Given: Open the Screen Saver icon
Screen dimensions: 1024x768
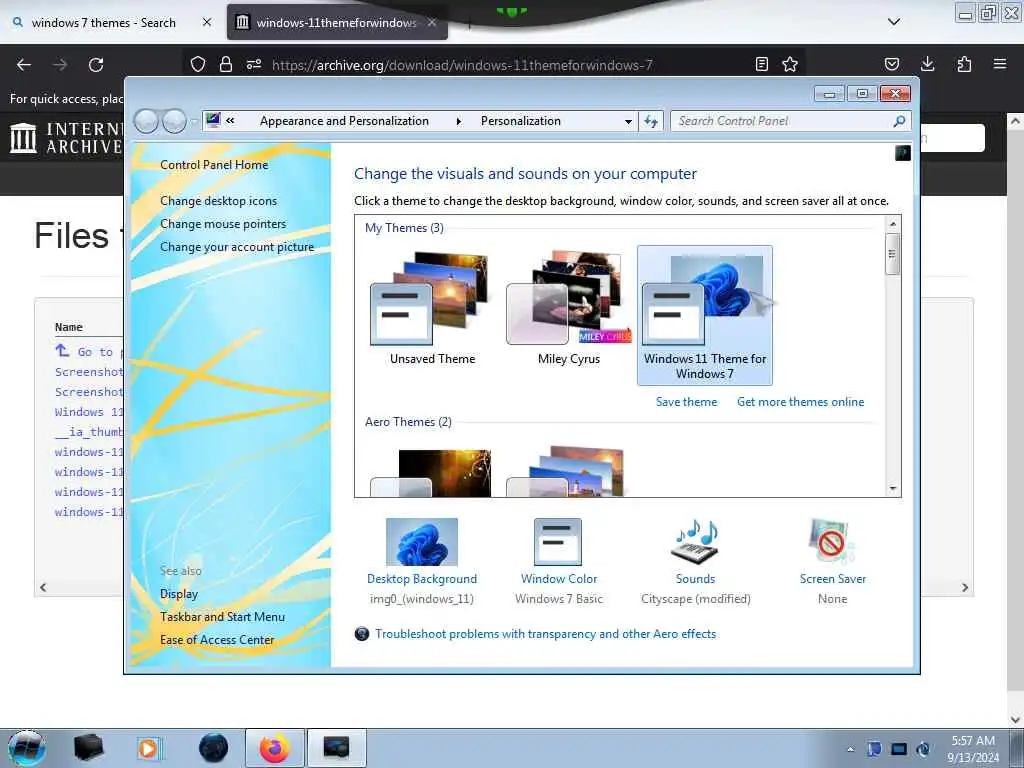Looking at the screenshot, I should tap(832, 542).
